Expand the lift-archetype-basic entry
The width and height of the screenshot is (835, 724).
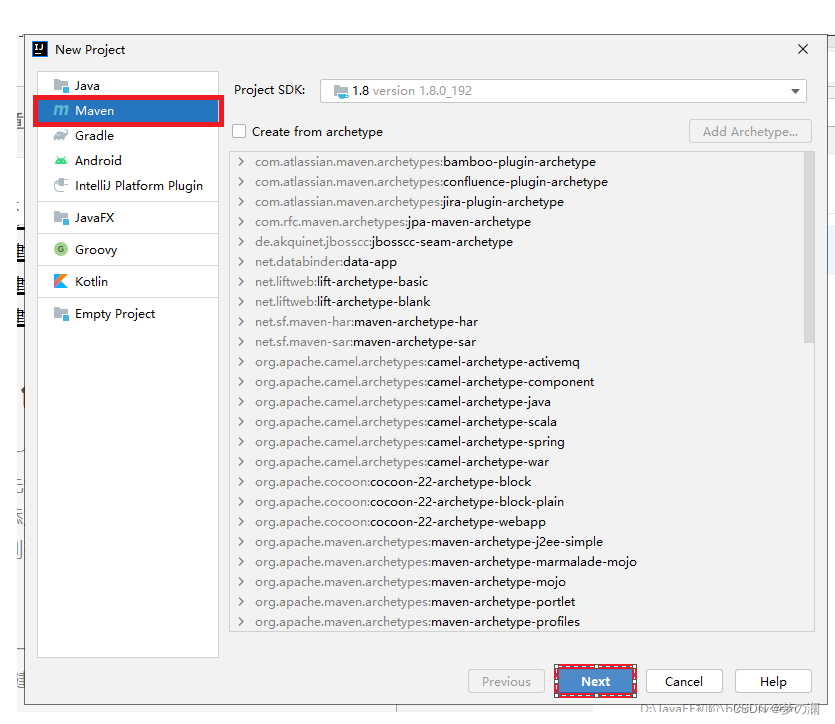pyautogui.click(x=241, y=281)
